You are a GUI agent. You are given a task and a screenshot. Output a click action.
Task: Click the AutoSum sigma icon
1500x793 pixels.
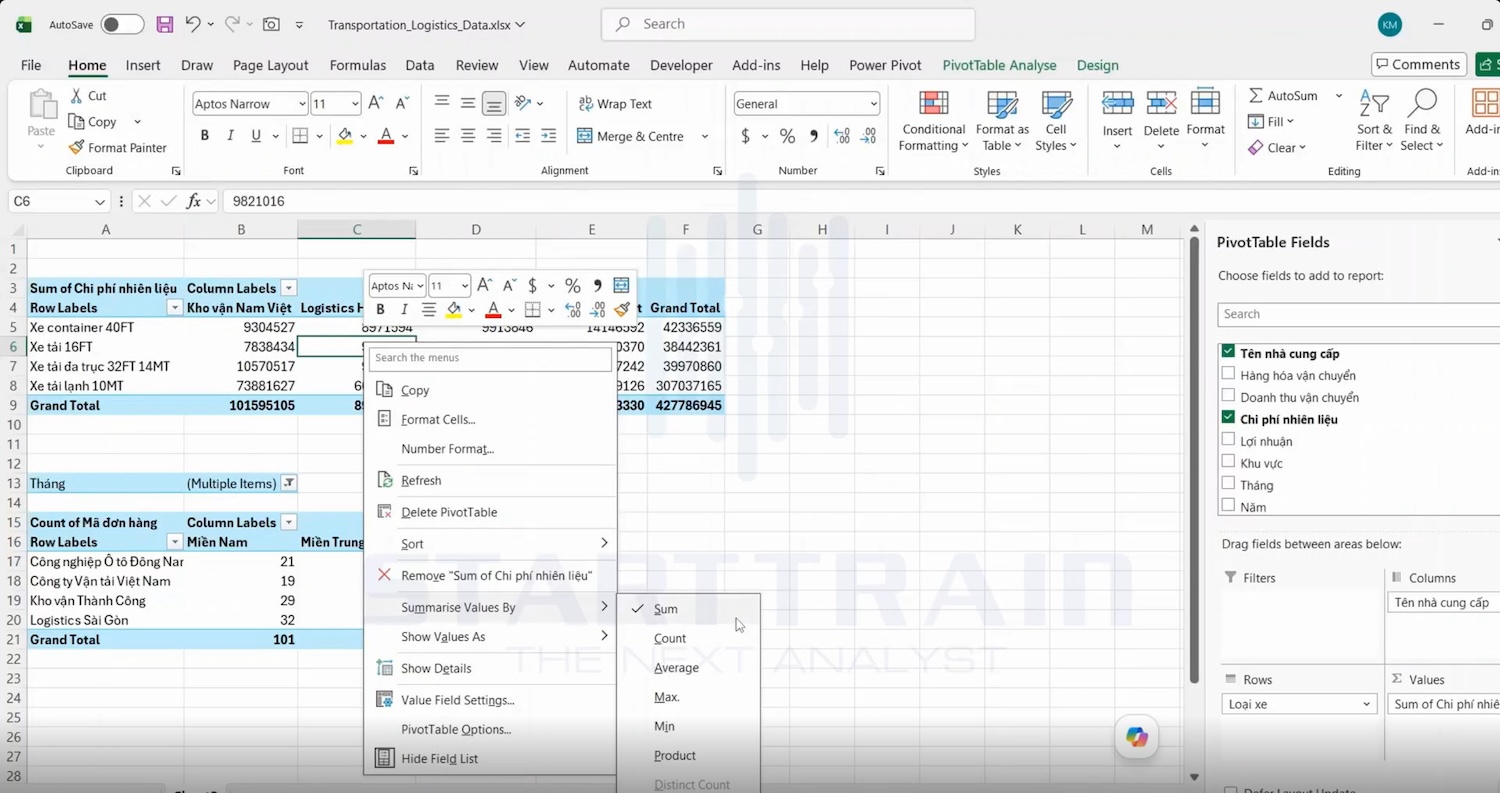(x=1256, y=96)
